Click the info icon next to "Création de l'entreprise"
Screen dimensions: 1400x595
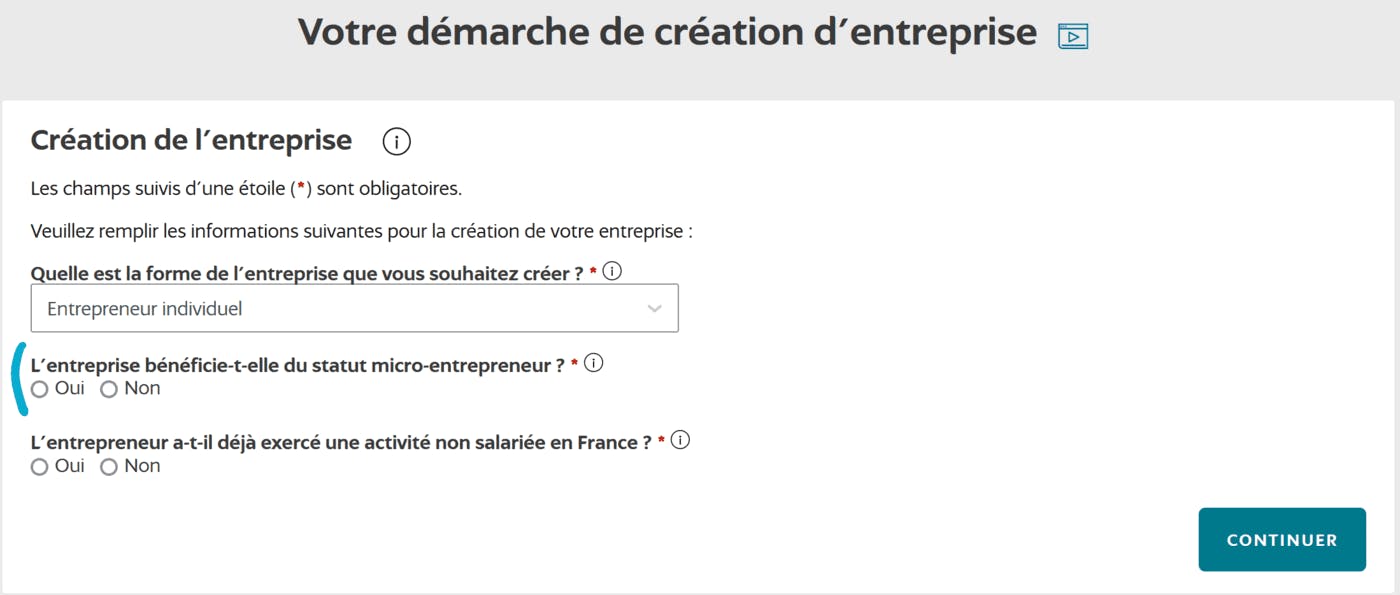tap(396, 141)
